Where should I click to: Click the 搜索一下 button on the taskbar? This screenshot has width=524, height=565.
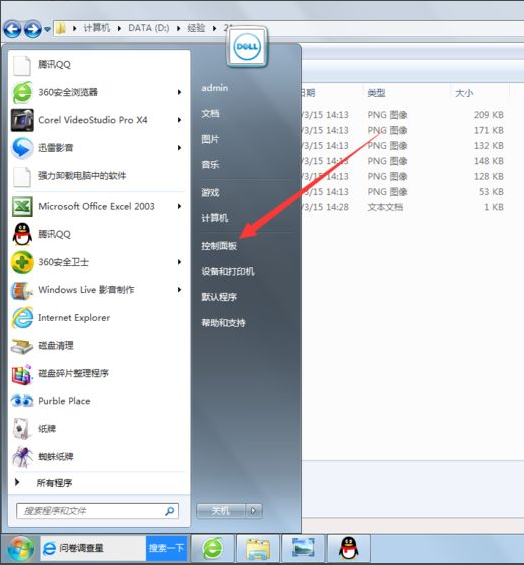pyautogui.click(x=166, y=548)
